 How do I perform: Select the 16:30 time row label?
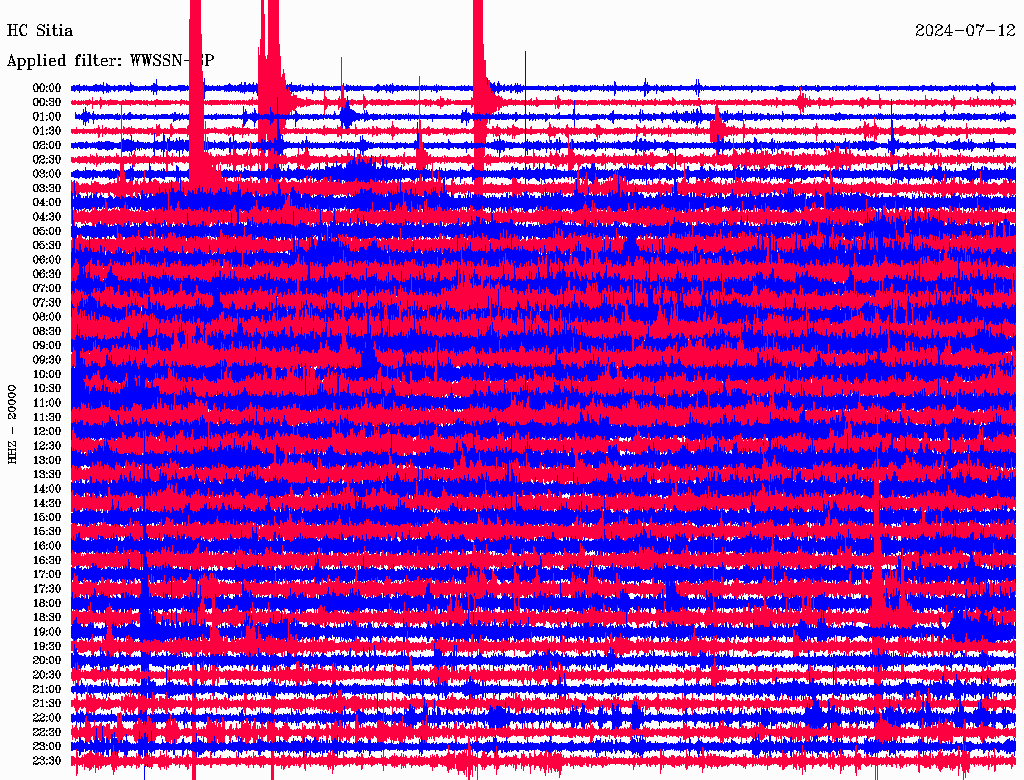tap(47, 560)
